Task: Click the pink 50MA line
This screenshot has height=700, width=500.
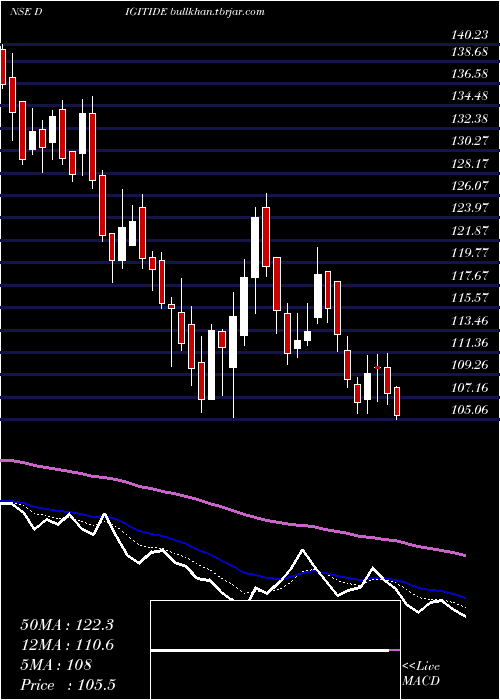Action: pyautogui.click(x=232, y=508)
